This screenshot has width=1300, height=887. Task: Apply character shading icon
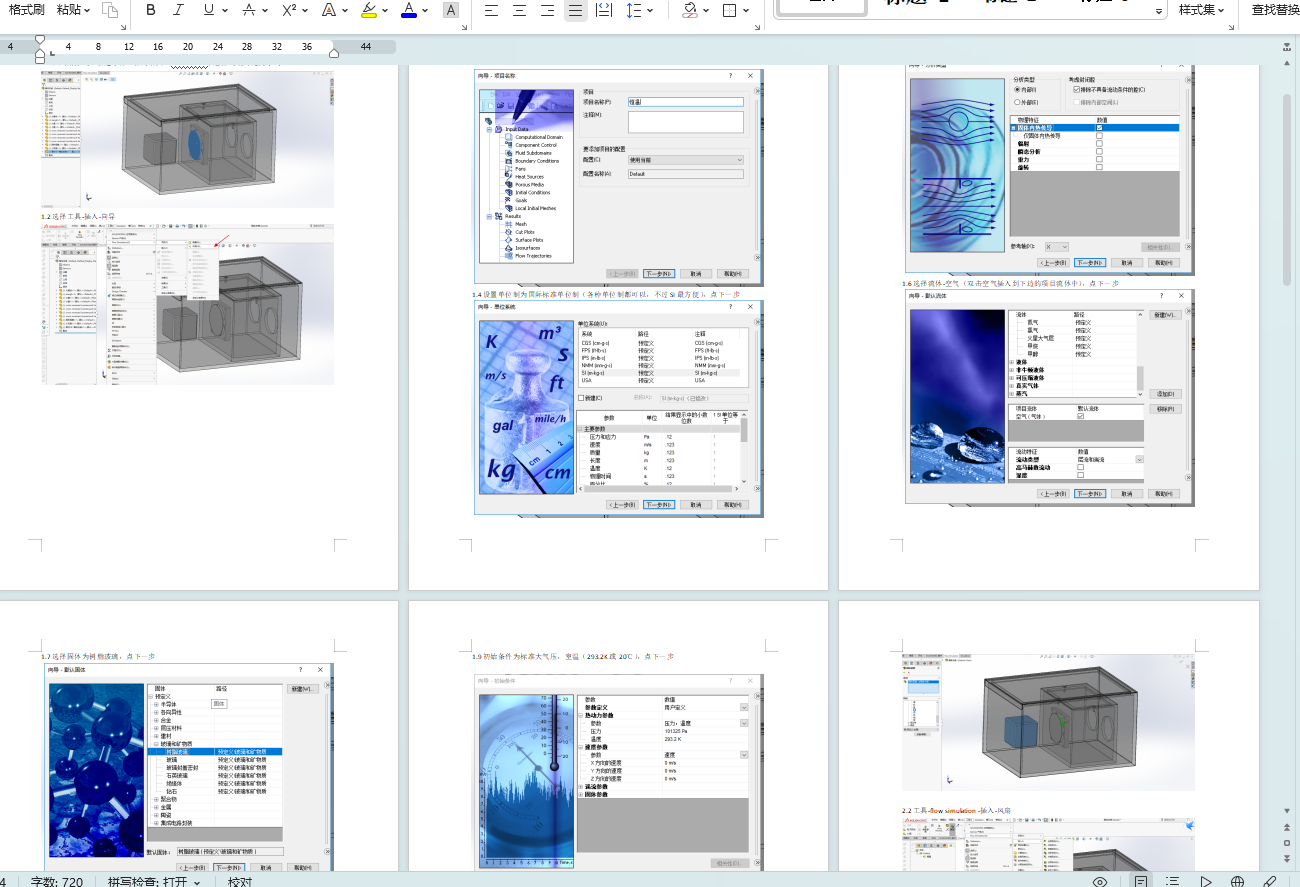tap(451, 10)
